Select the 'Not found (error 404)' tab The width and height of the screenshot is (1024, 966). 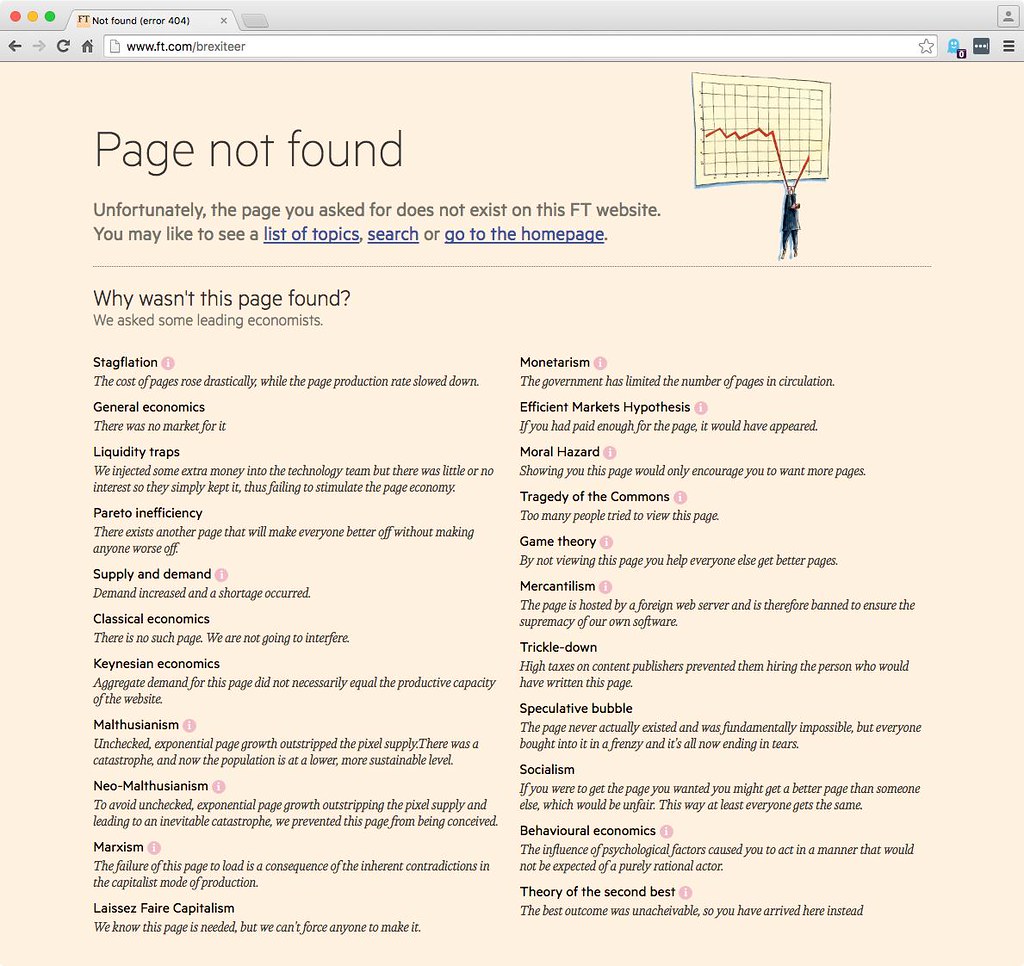point(150,20)
